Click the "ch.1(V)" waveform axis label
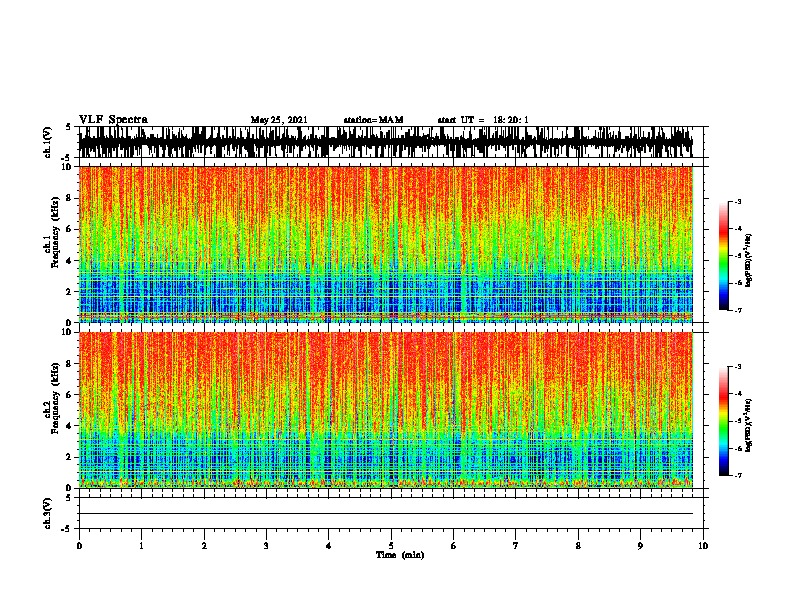The image size is (792, 612). (x=48, y=142)
